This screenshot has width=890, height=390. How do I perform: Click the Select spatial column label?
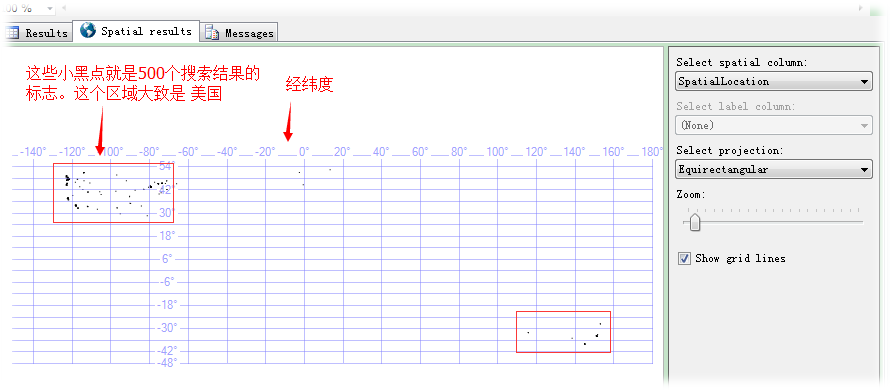[740, 62]
